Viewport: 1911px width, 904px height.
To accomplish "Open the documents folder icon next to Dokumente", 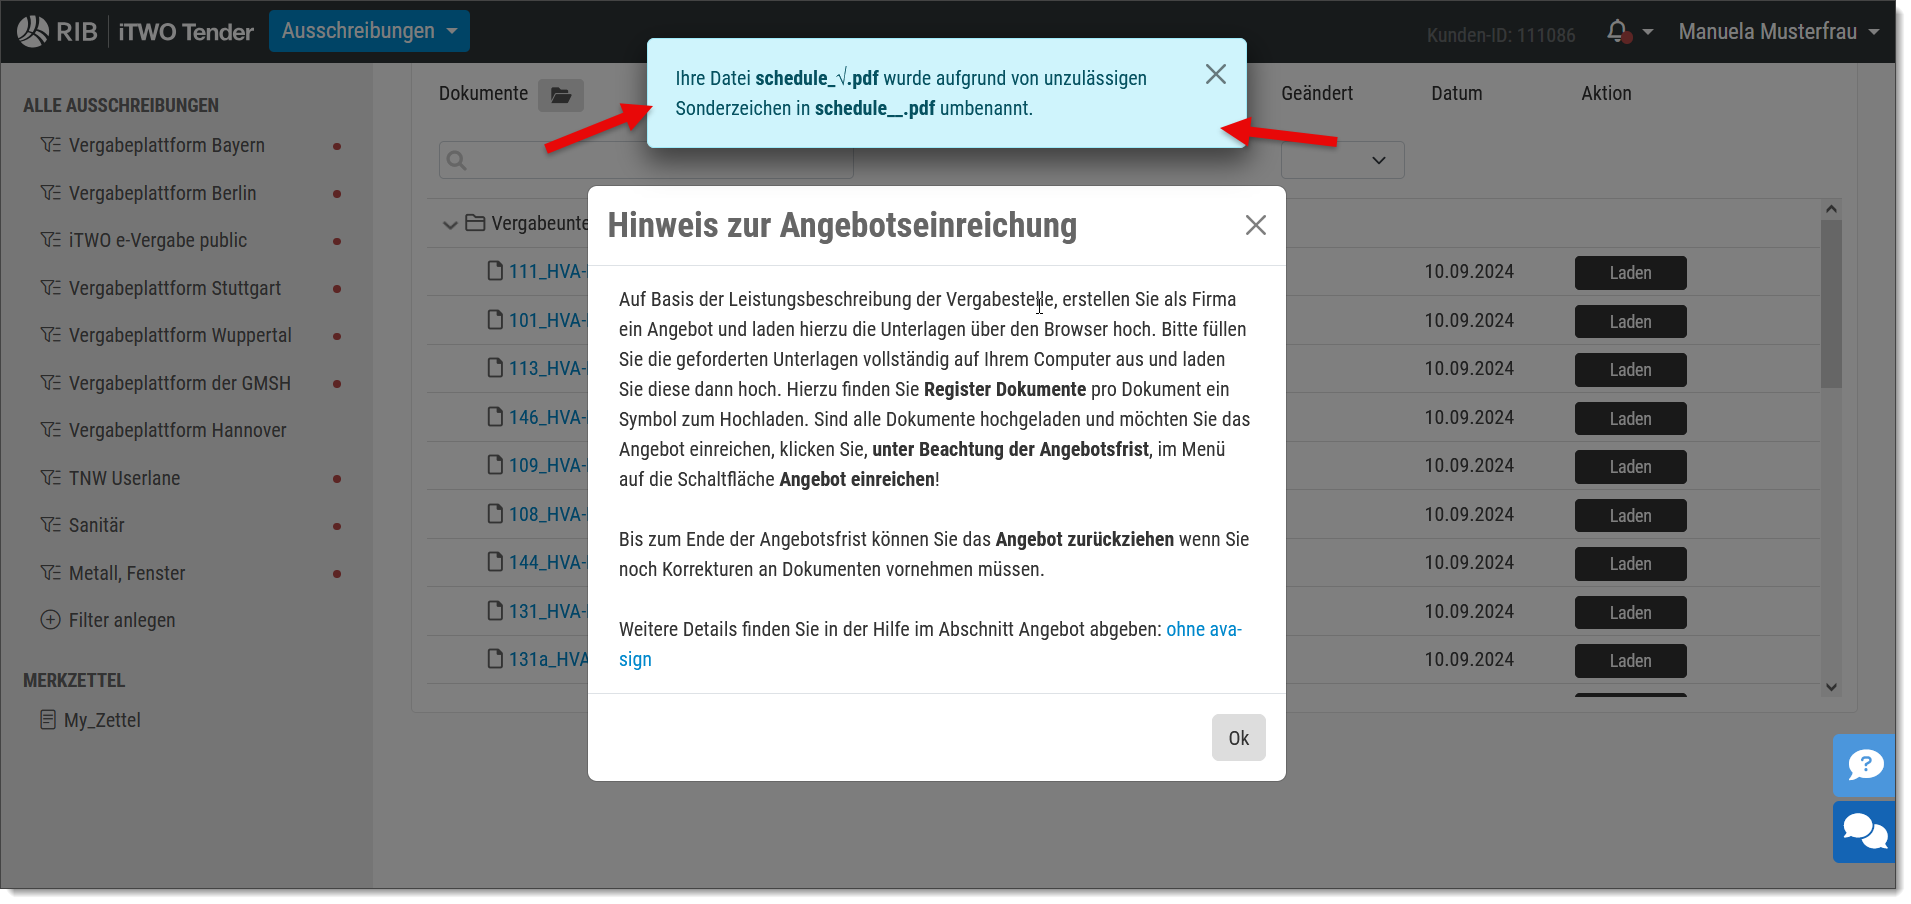I will [561, 95].
